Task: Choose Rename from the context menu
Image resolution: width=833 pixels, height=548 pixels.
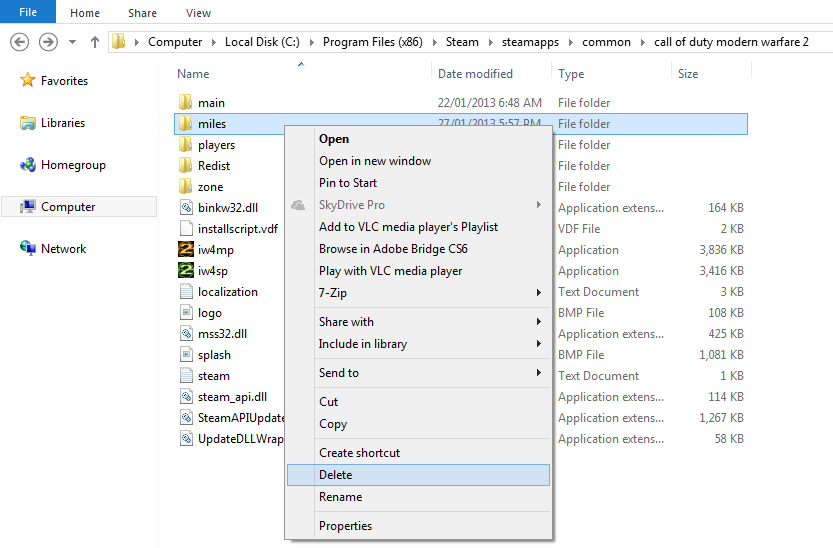Action: point(418,497)
